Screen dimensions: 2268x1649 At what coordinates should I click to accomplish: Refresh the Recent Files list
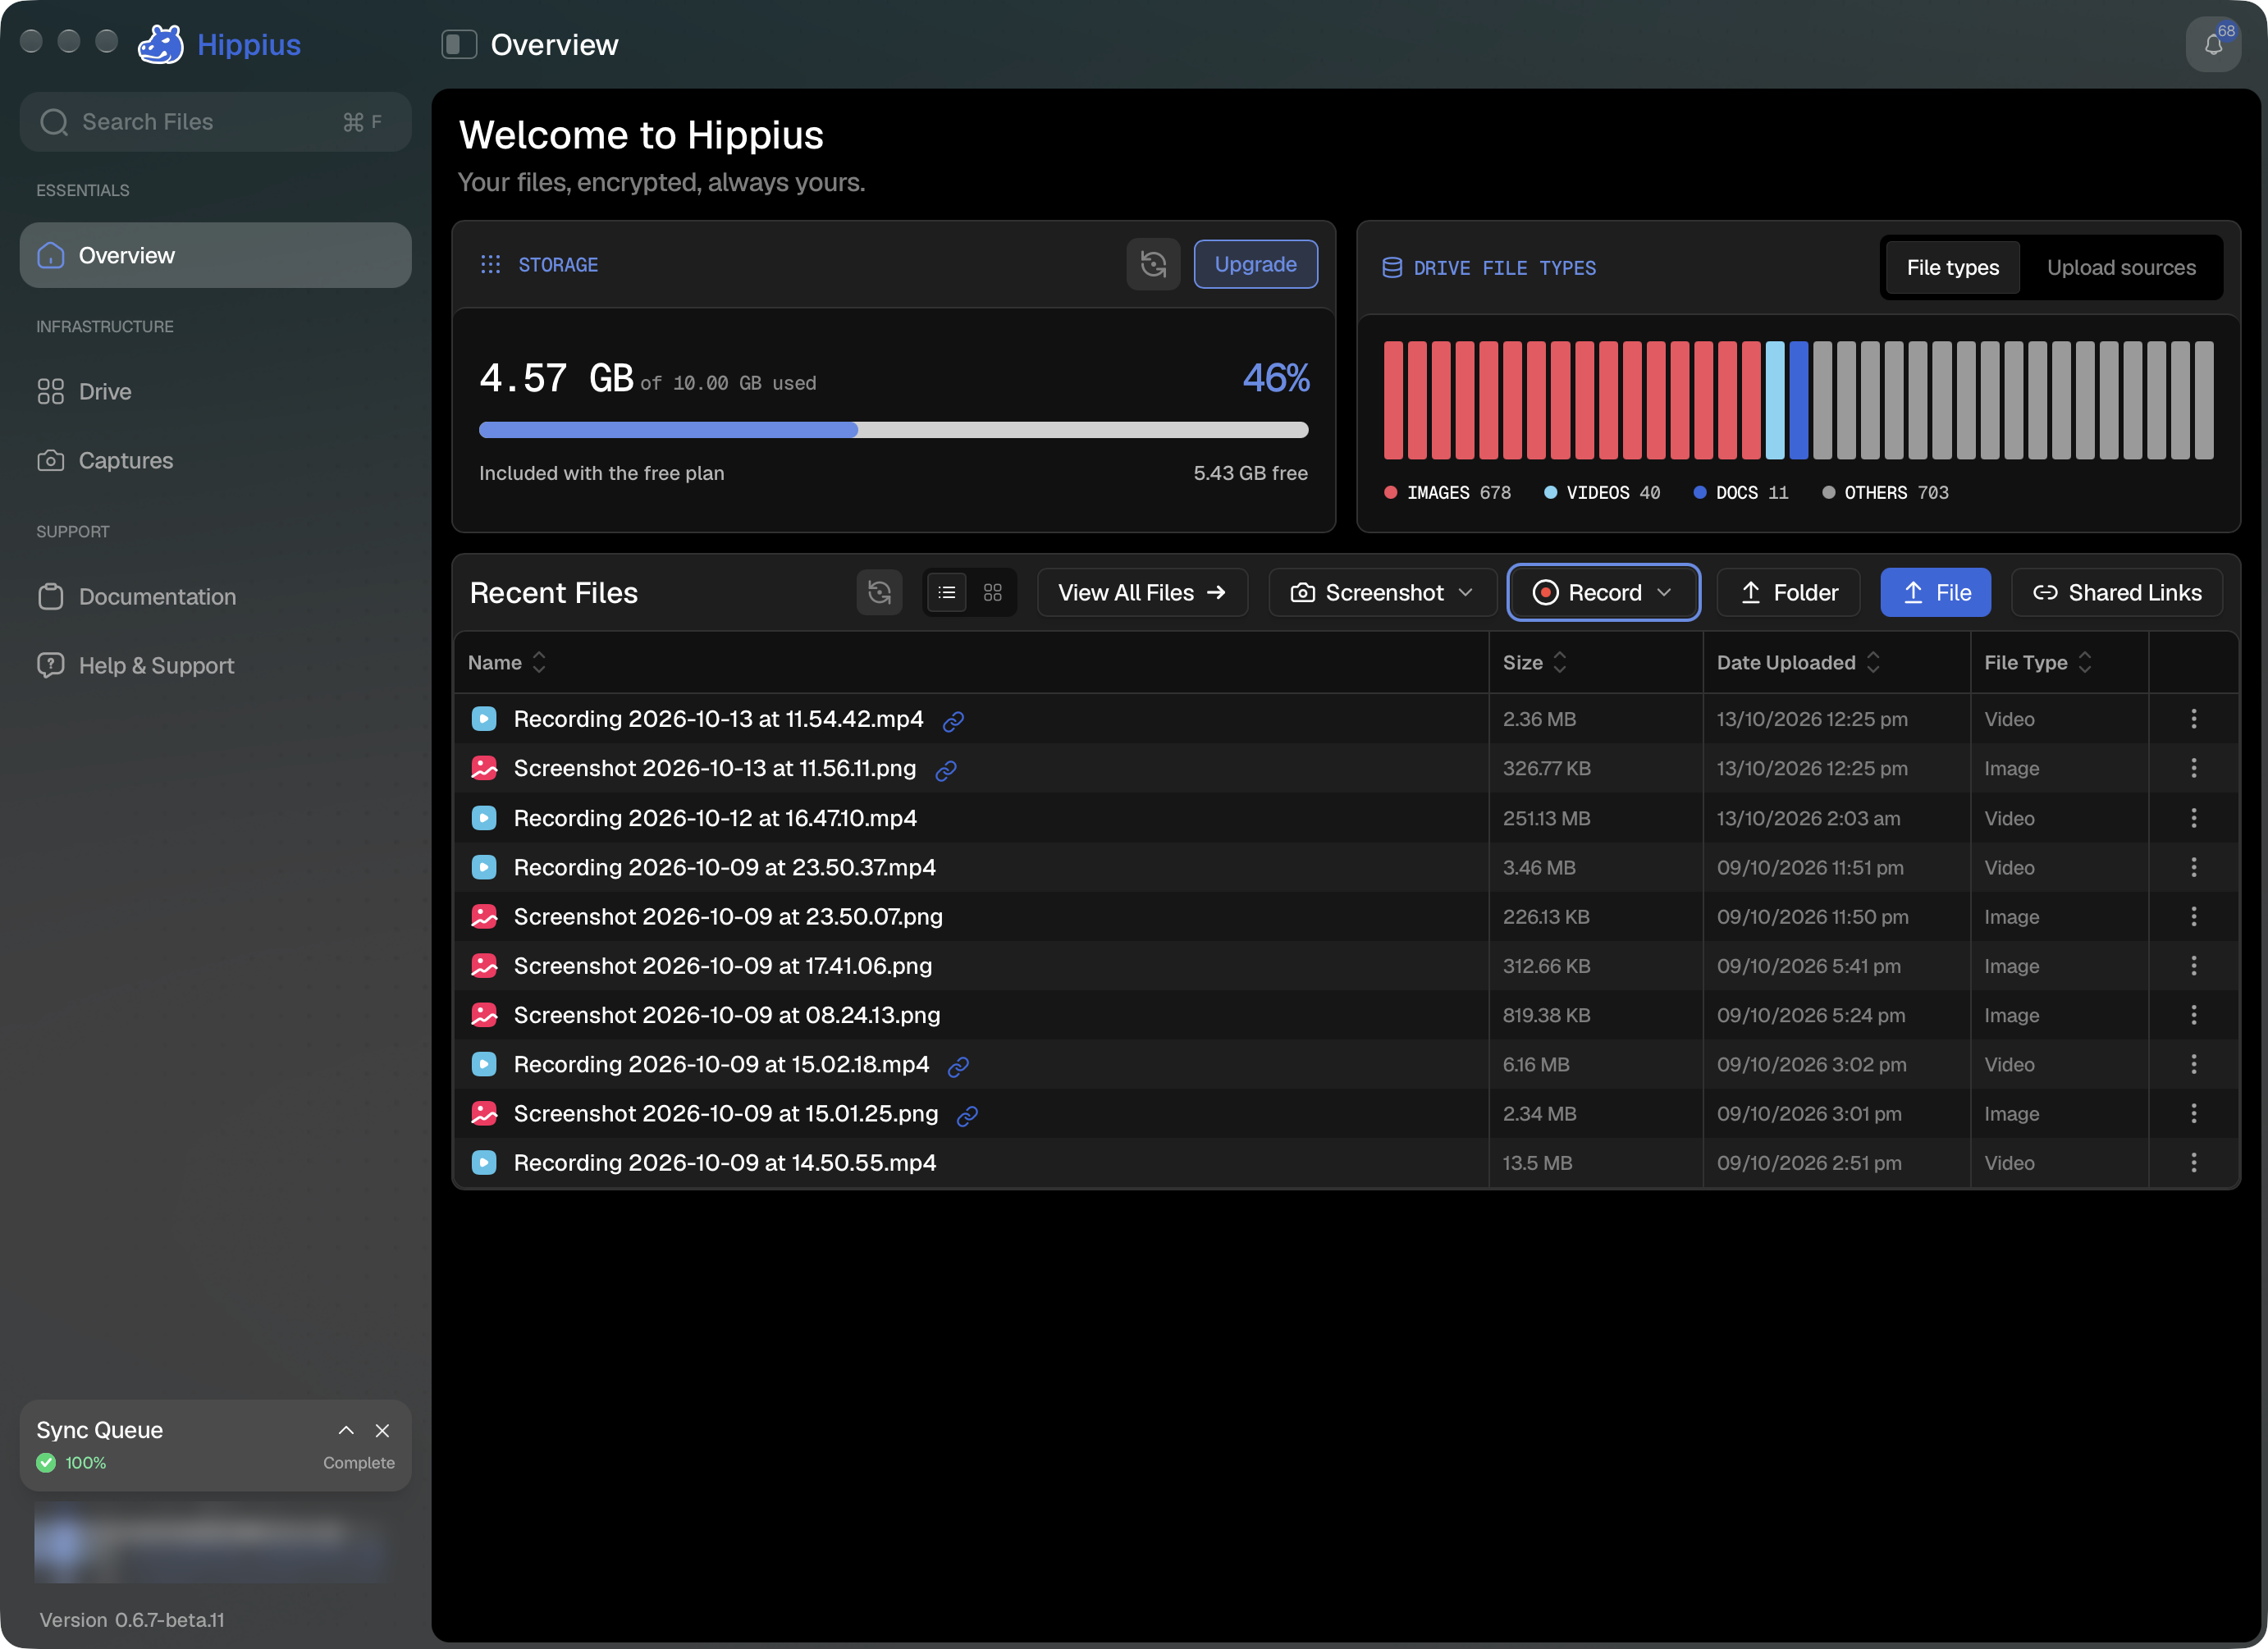click(x=879, y=593)
